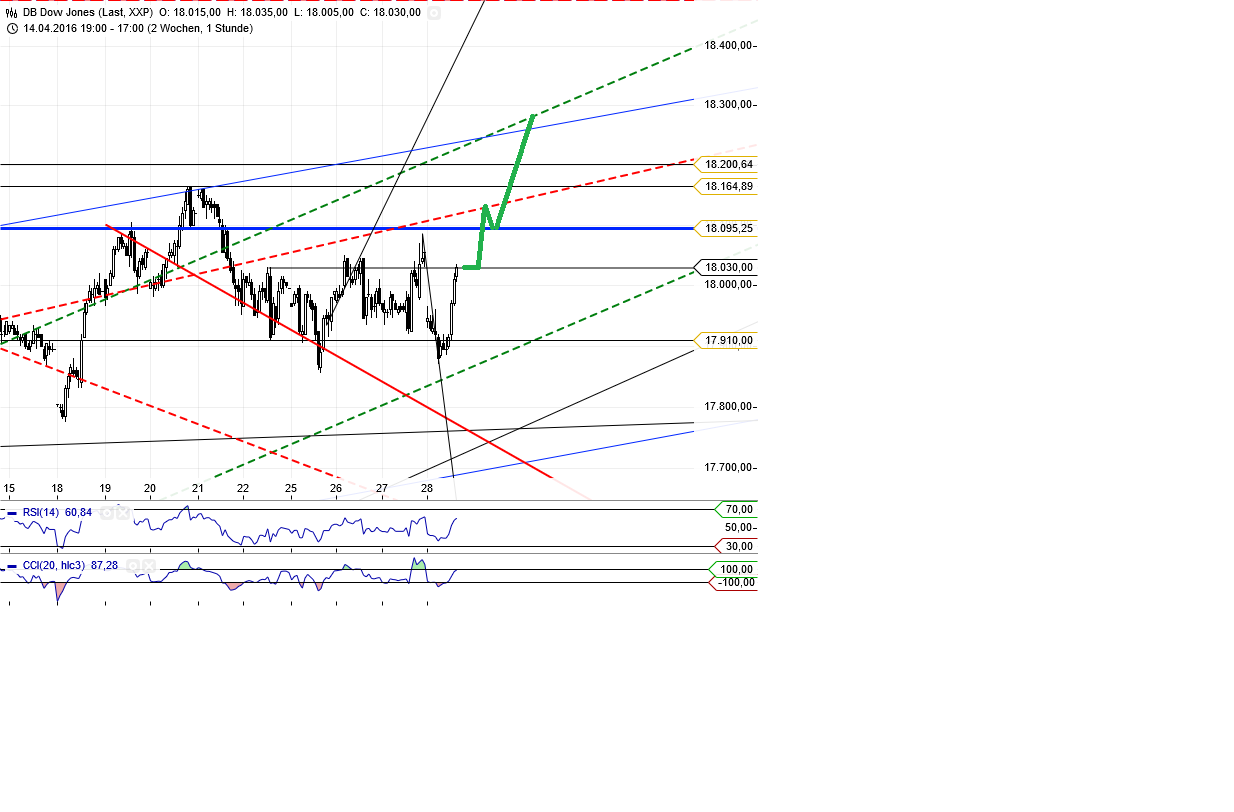Click the date label 21 on the time axis
The height and width of the screenshot is (812, 1234).
(198, 488)
